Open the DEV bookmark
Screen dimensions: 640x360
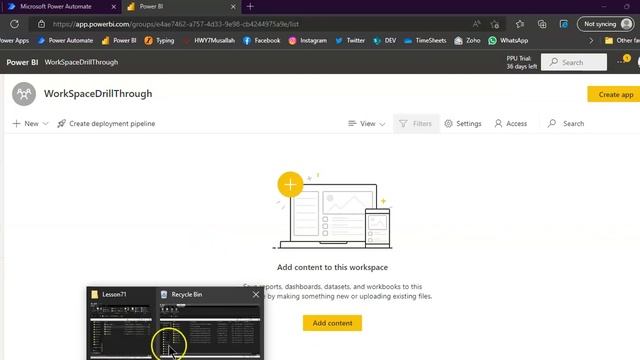tap(384, 40)
